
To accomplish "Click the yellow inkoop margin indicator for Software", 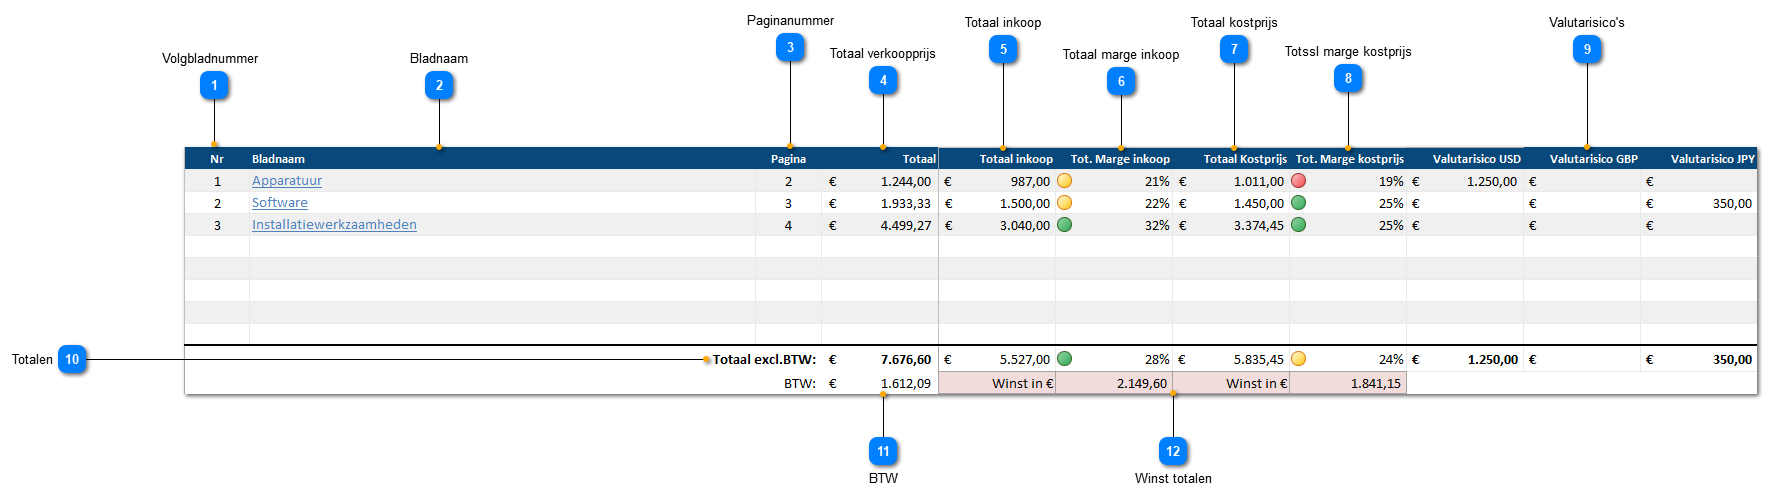I will (x=1064, y=203).
